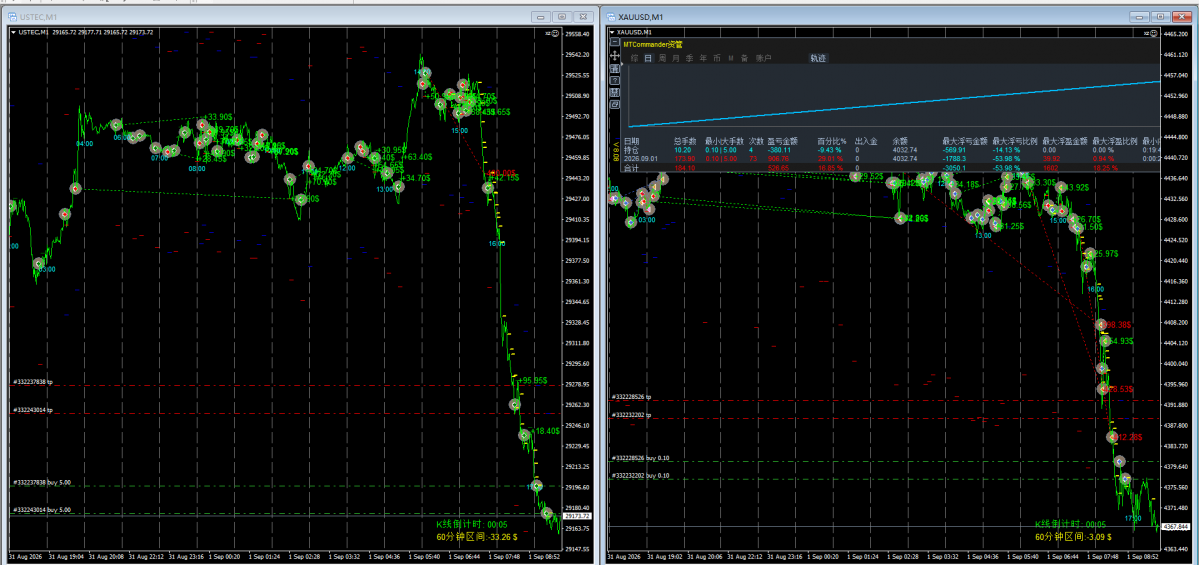This screenshot has width=1199, height=565.
Task: Click the 持仓 row label in the stats table
Action: click(x=631, y=150)
